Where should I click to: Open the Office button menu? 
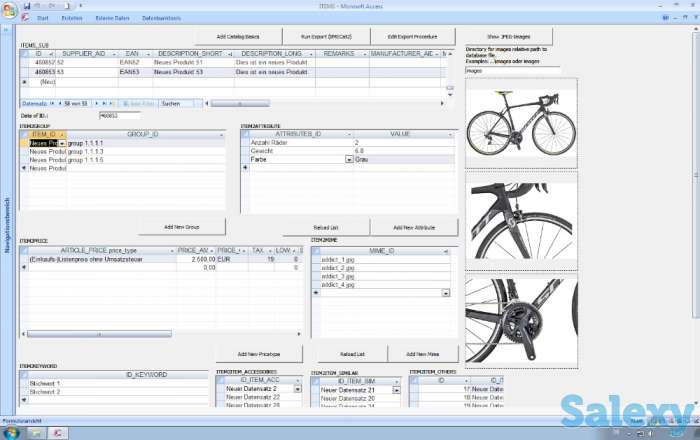(x=9, y=10)
